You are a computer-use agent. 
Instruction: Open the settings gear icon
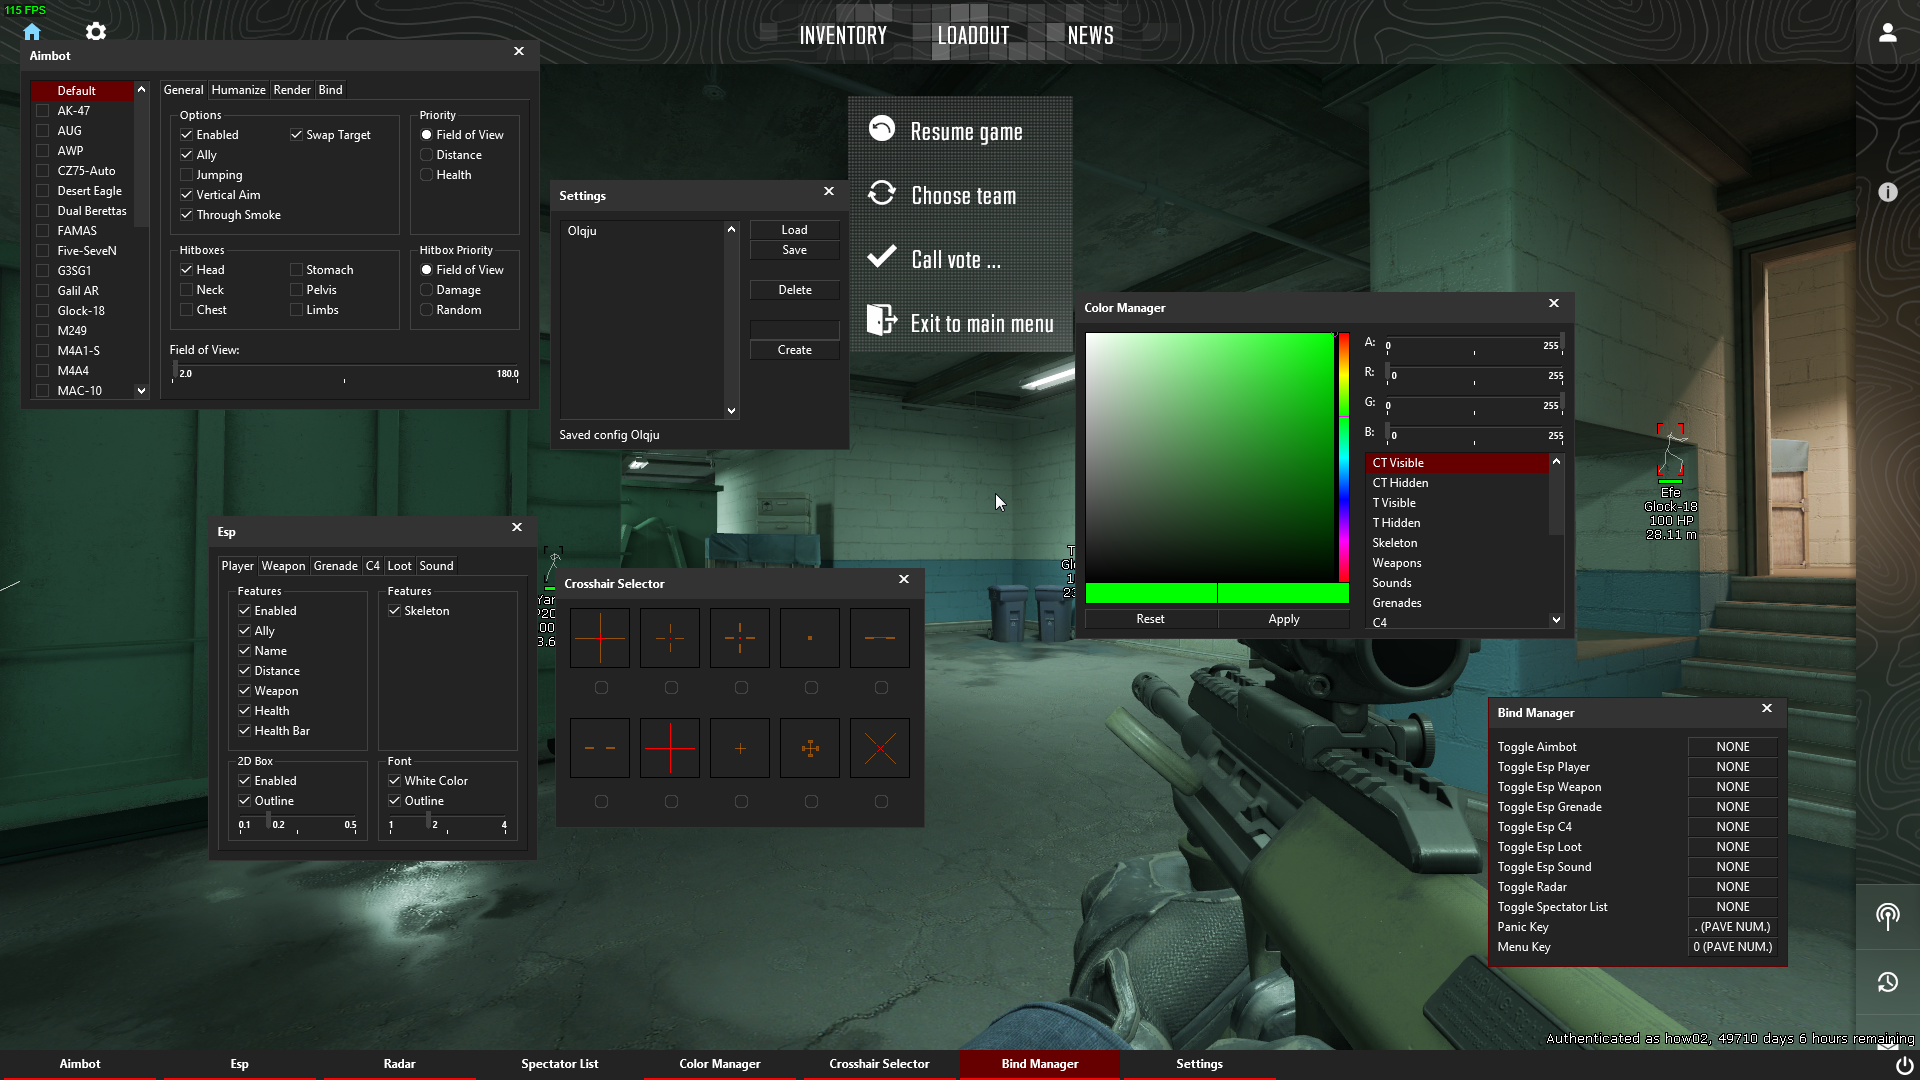96,32
